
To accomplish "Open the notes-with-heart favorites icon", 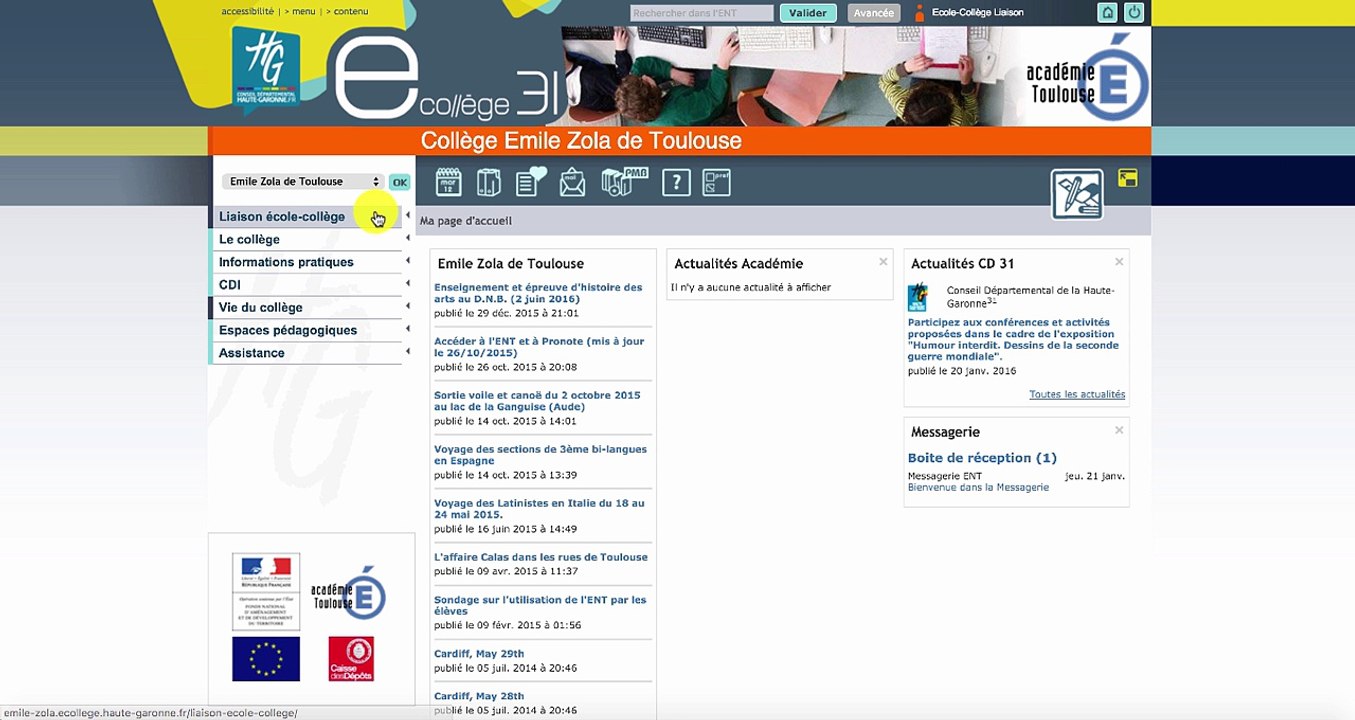I will [x=531, y=181].
